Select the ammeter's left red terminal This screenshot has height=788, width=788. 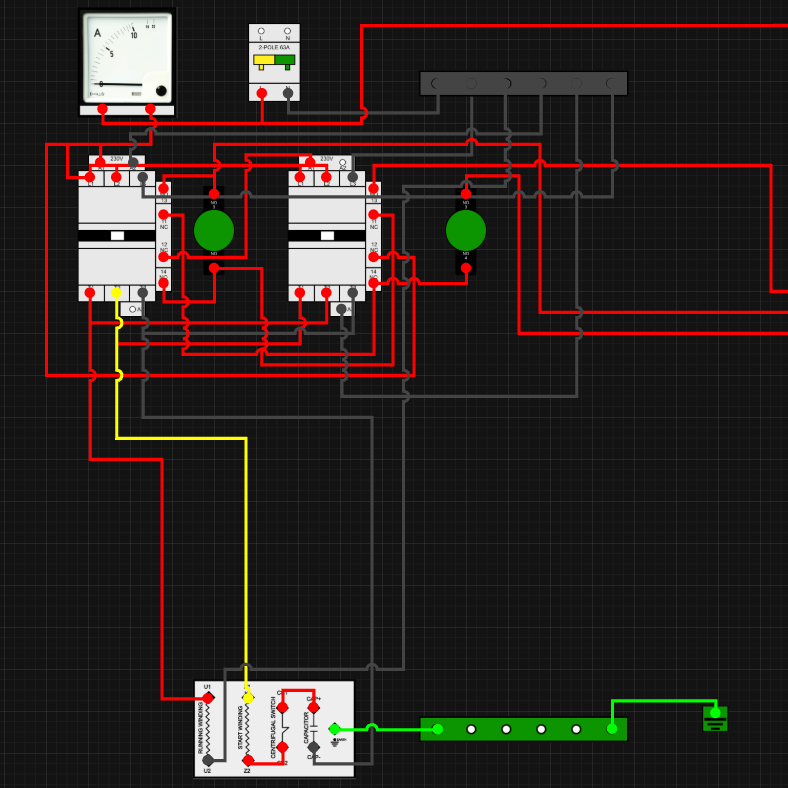pos(103,109)
